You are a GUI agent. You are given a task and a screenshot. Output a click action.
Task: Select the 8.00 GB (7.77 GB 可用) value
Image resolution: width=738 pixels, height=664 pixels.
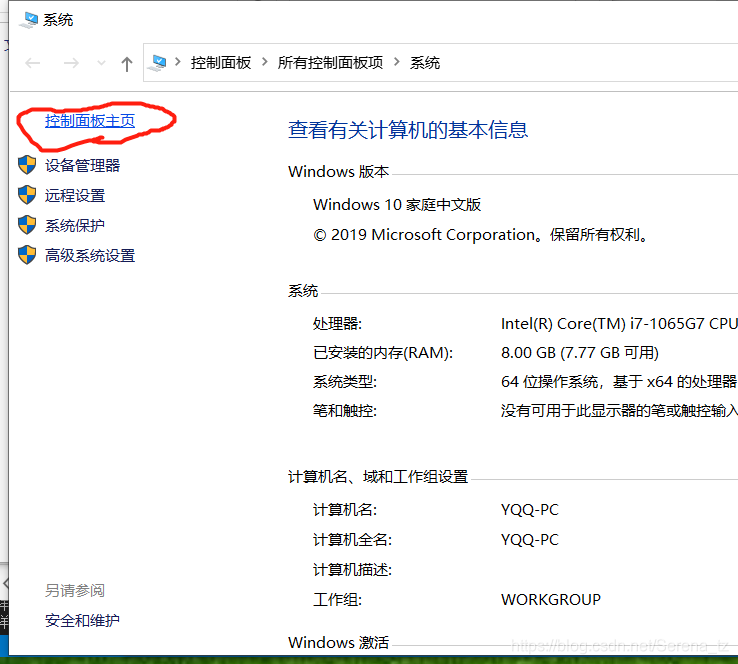(x=580, y=352)
